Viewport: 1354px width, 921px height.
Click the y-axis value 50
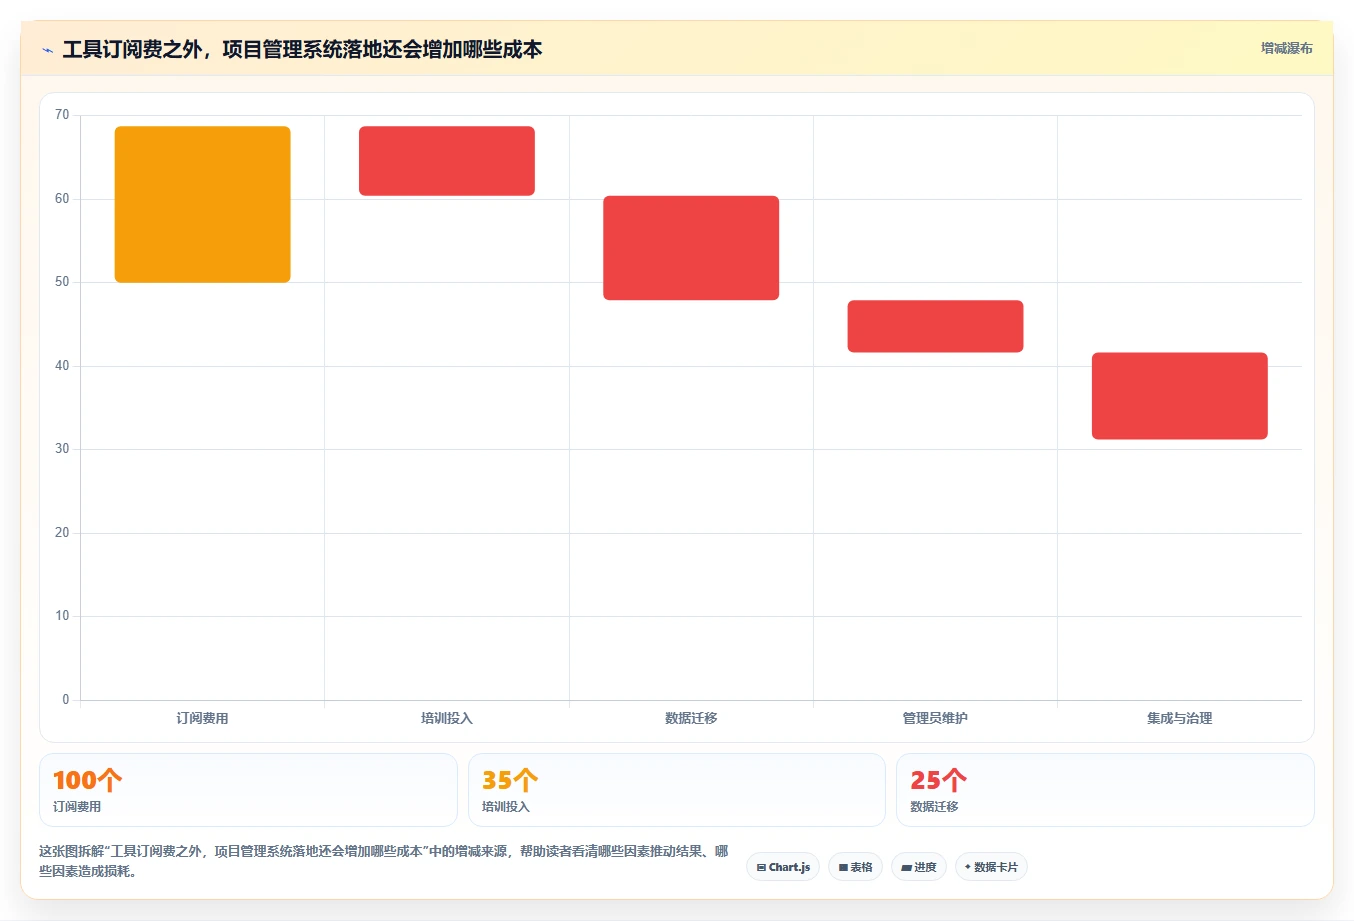[62, 282]
